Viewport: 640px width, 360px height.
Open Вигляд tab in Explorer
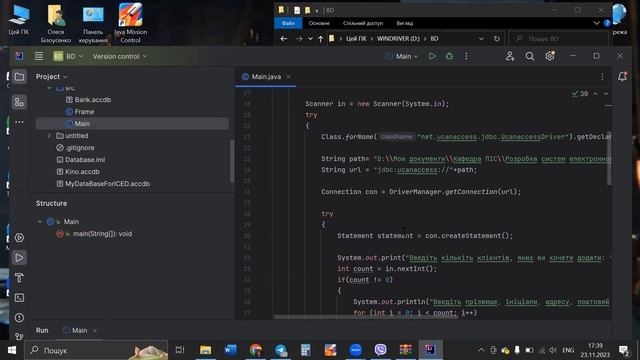coord(404,23)
